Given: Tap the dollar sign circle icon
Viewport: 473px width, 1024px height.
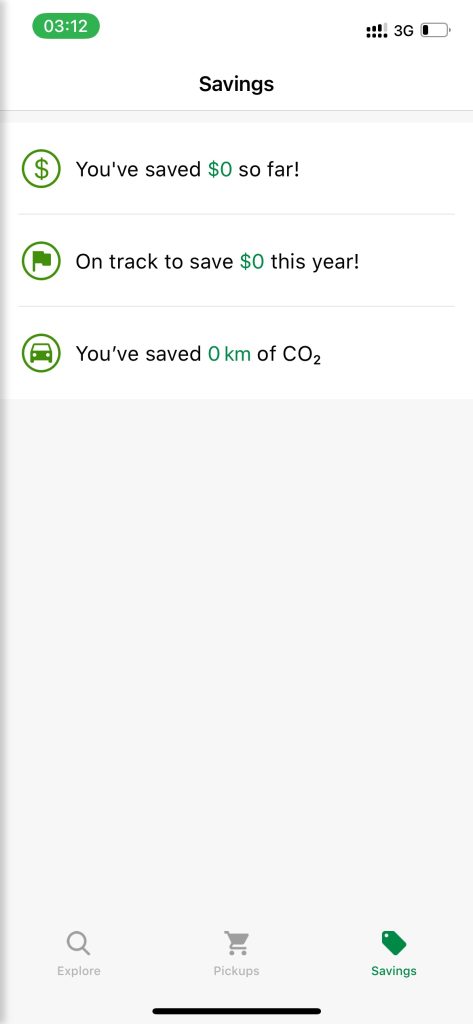Looking at the screenshot, I should [41, 169].
